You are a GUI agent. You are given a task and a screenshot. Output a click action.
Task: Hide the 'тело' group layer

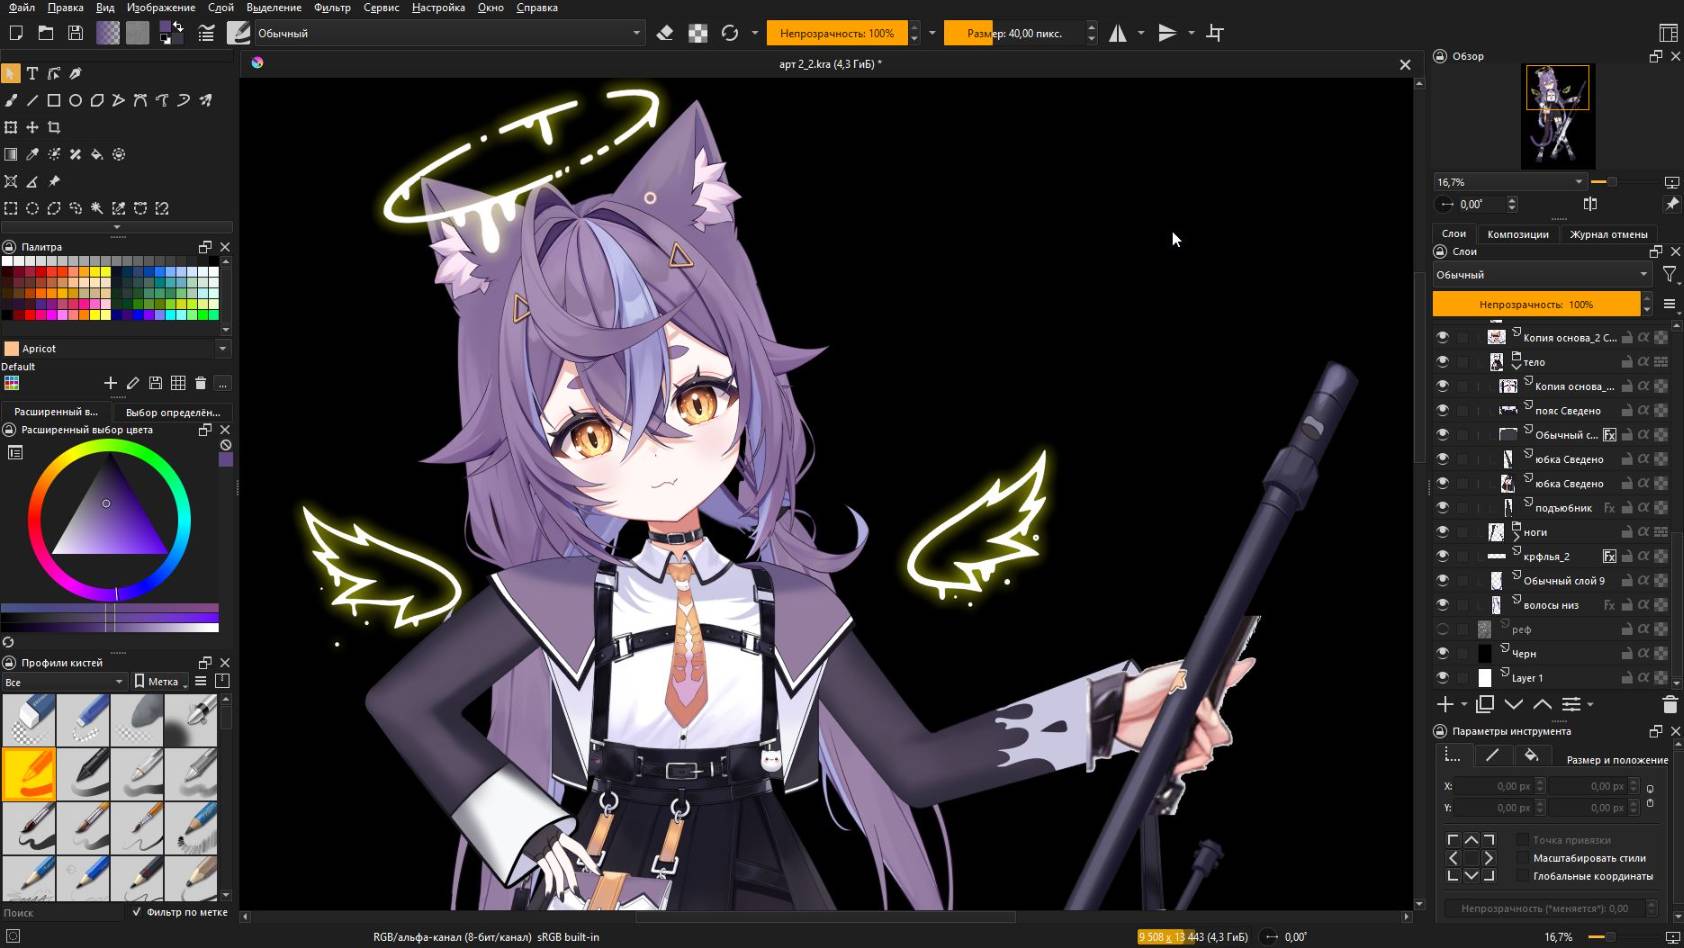(1442, 362)
